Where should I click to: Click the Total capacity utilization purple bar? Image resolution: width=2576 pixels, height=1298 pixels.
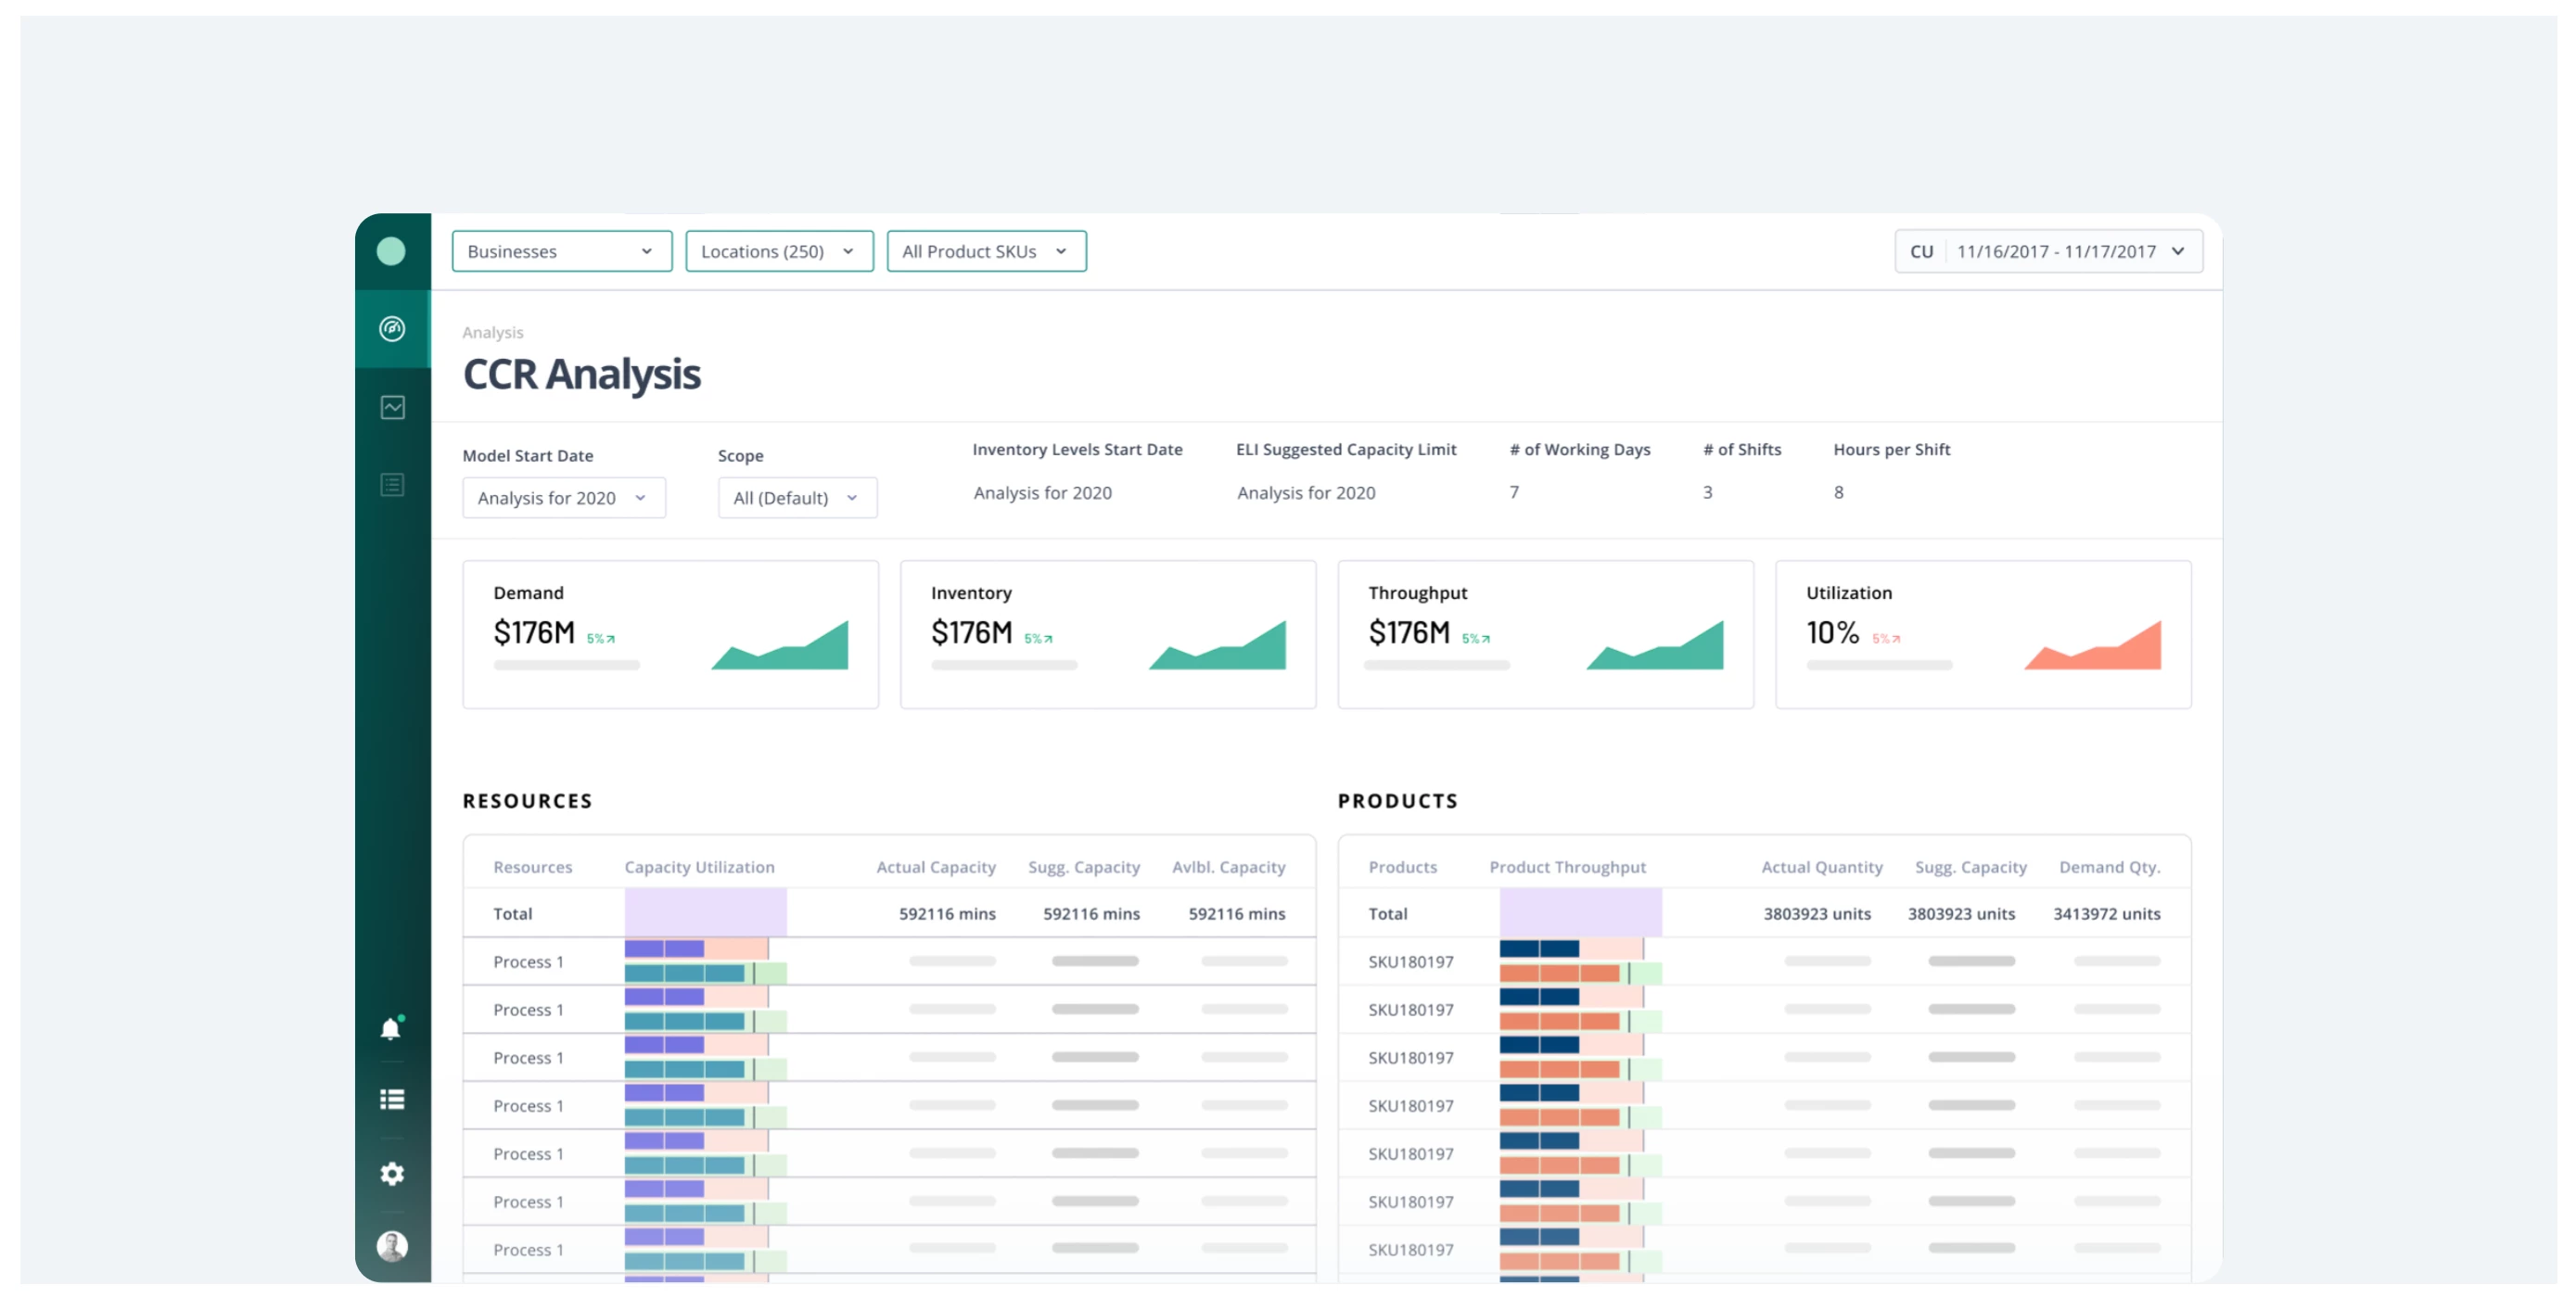coord(705,913)
